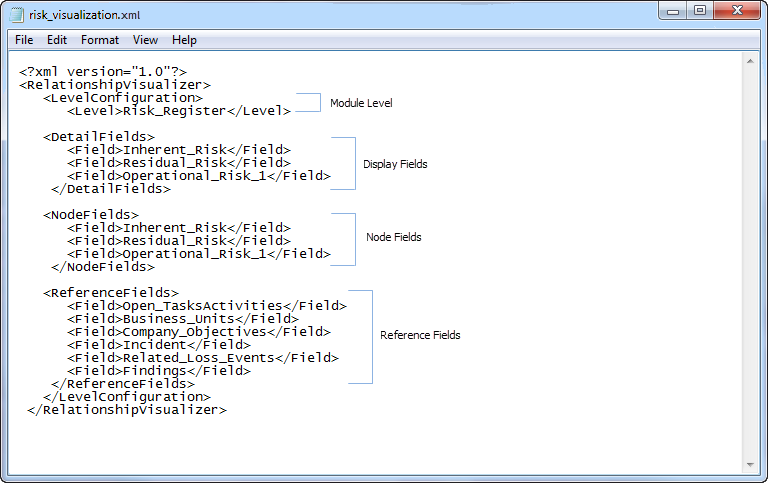Click the opening <RelationshipVisualizer> tag
Screen dimensions: 768x483
click(115, 85)
